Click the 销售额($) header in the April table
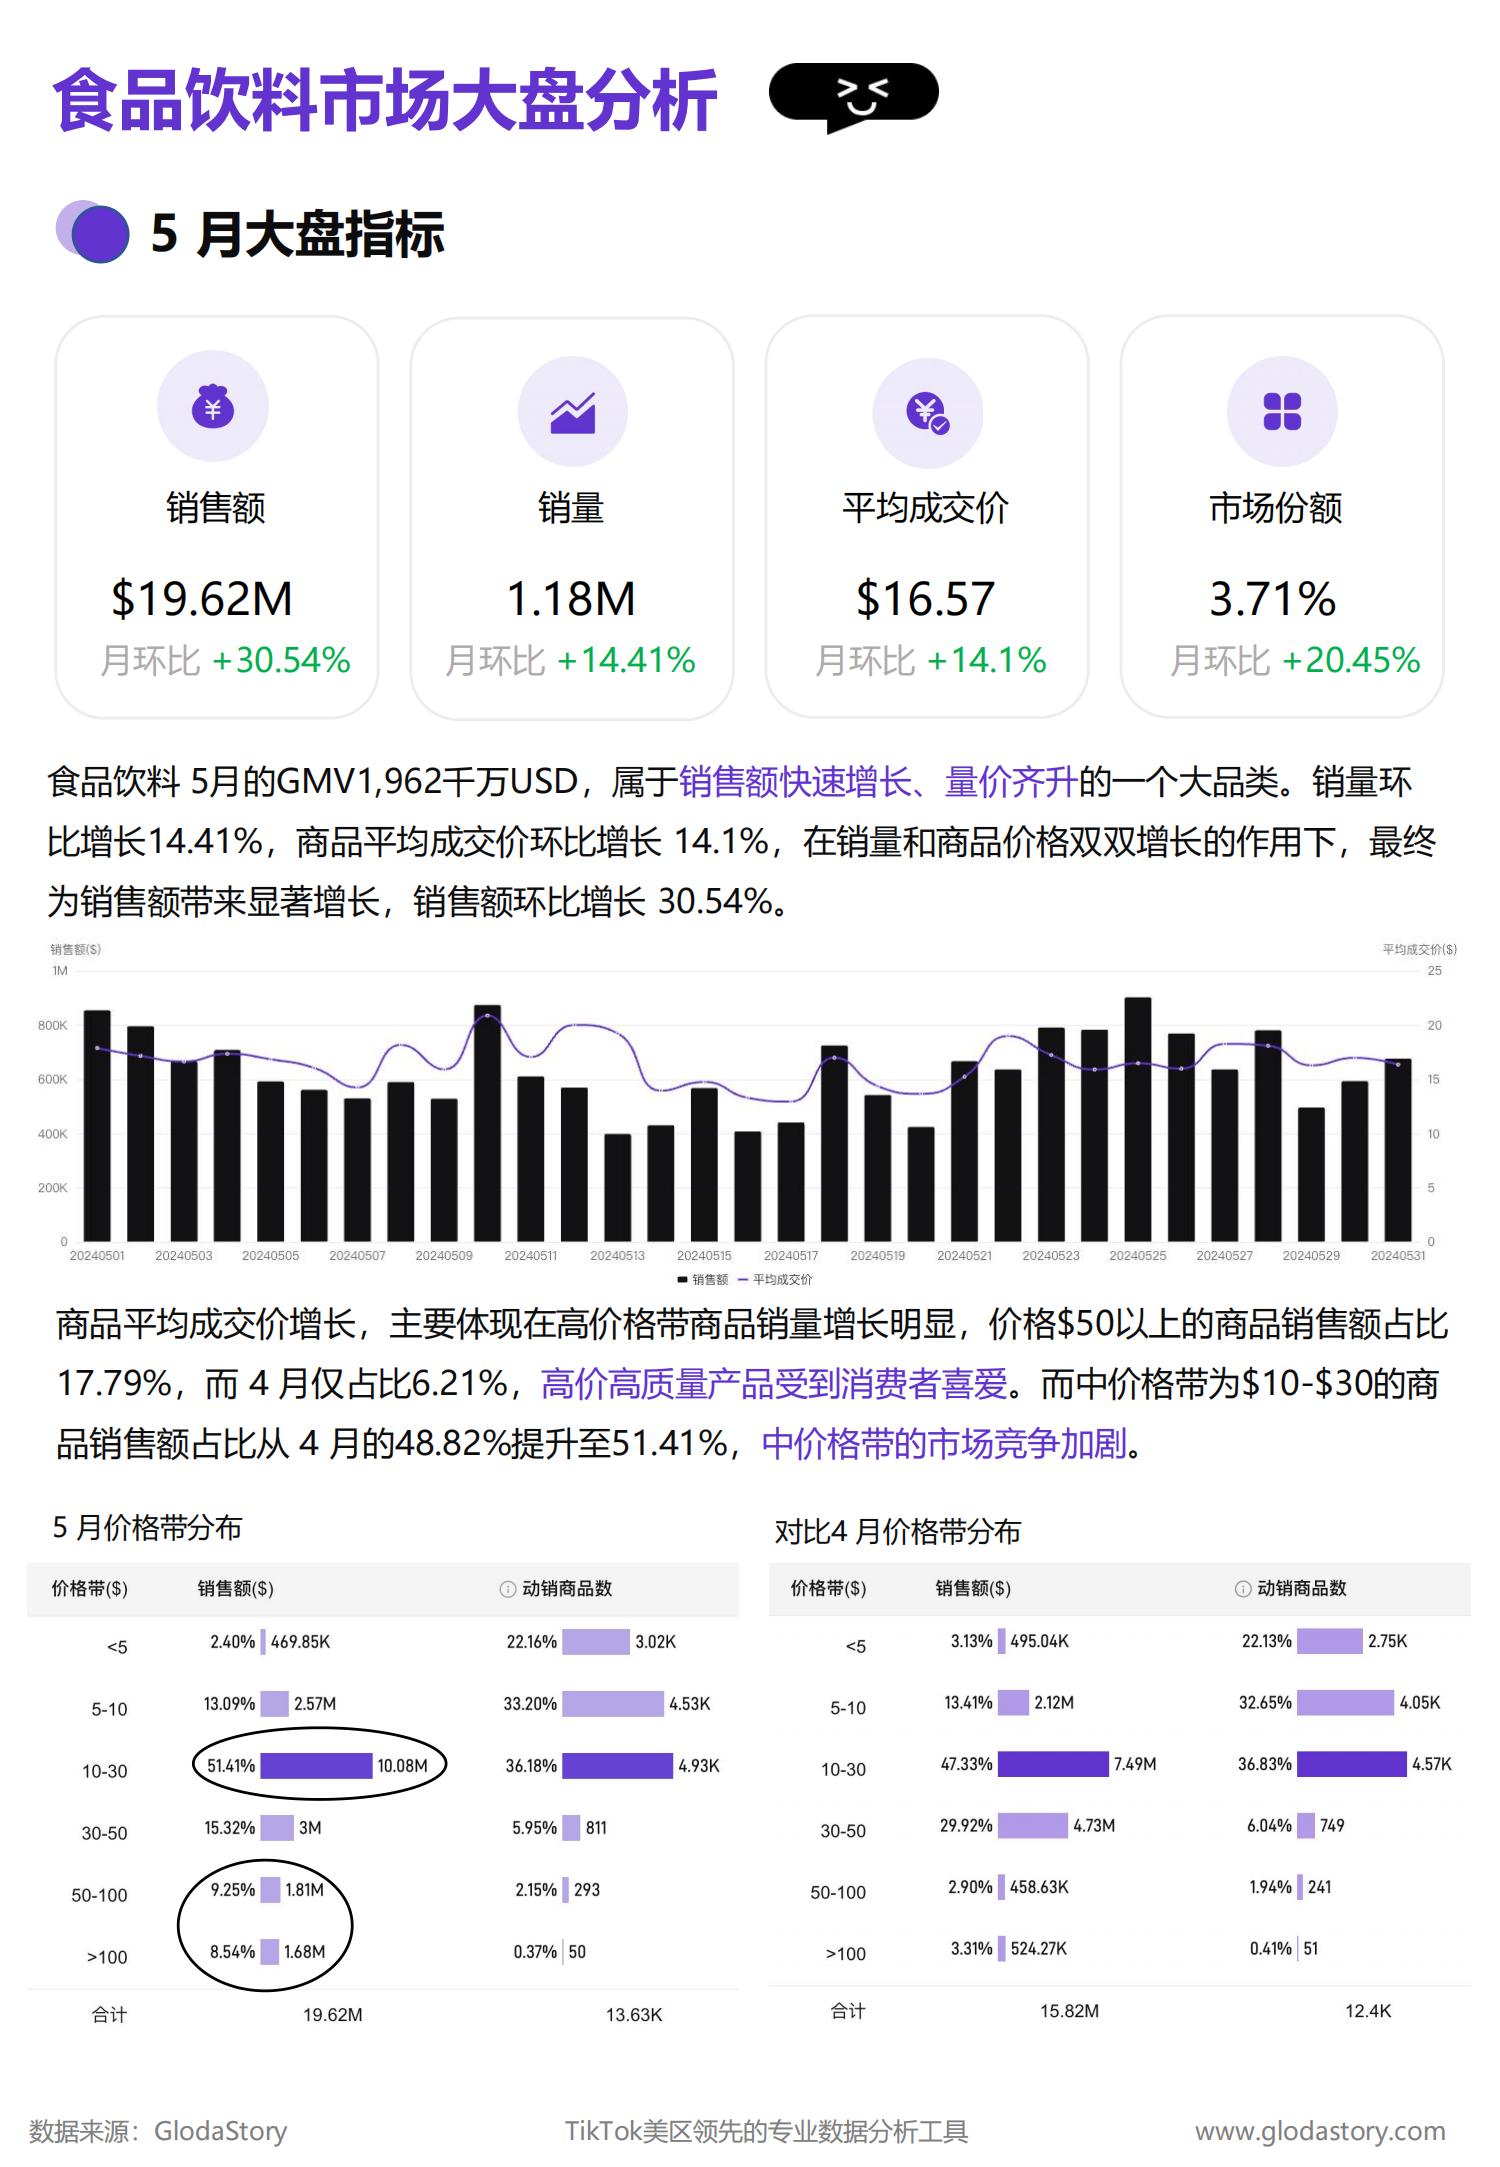 coord(972,1589)
